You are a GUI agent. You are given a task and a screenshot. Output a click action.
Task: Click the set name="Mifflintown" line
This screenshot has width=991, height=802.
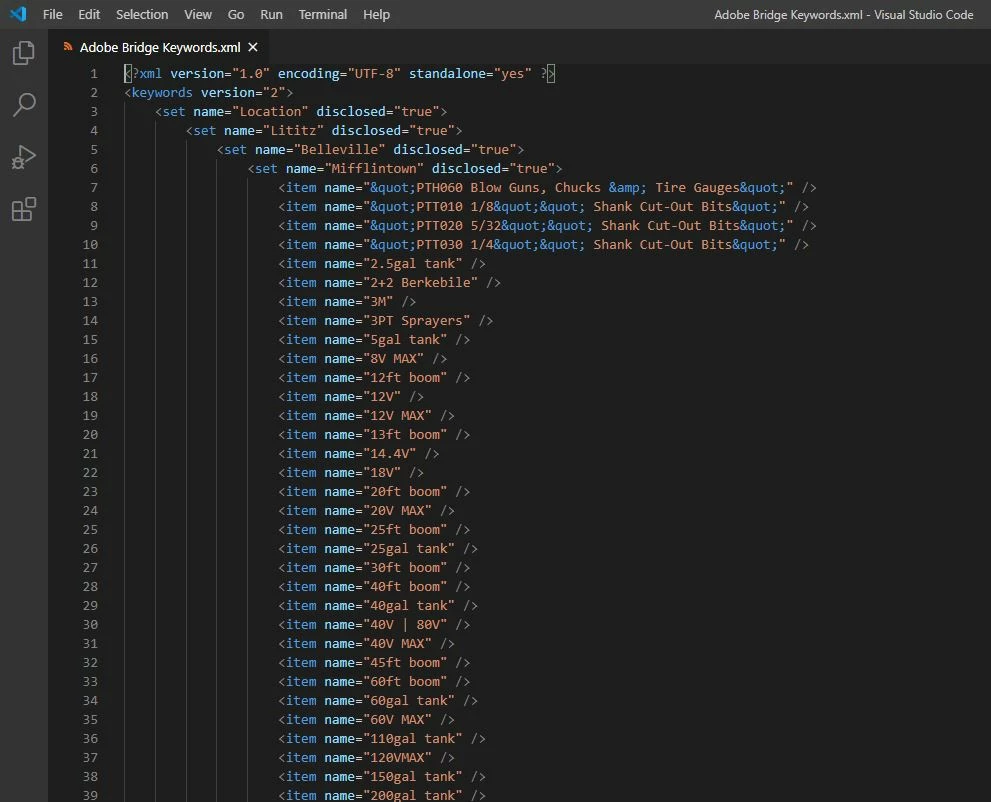[404, 169]
